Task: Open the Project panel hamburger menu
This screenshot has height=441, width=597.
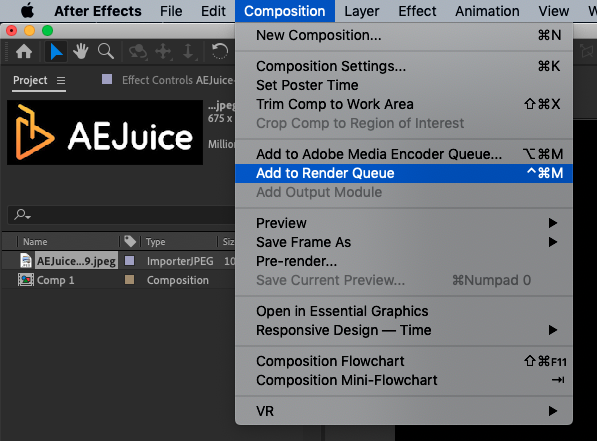Action: point(61,81)
